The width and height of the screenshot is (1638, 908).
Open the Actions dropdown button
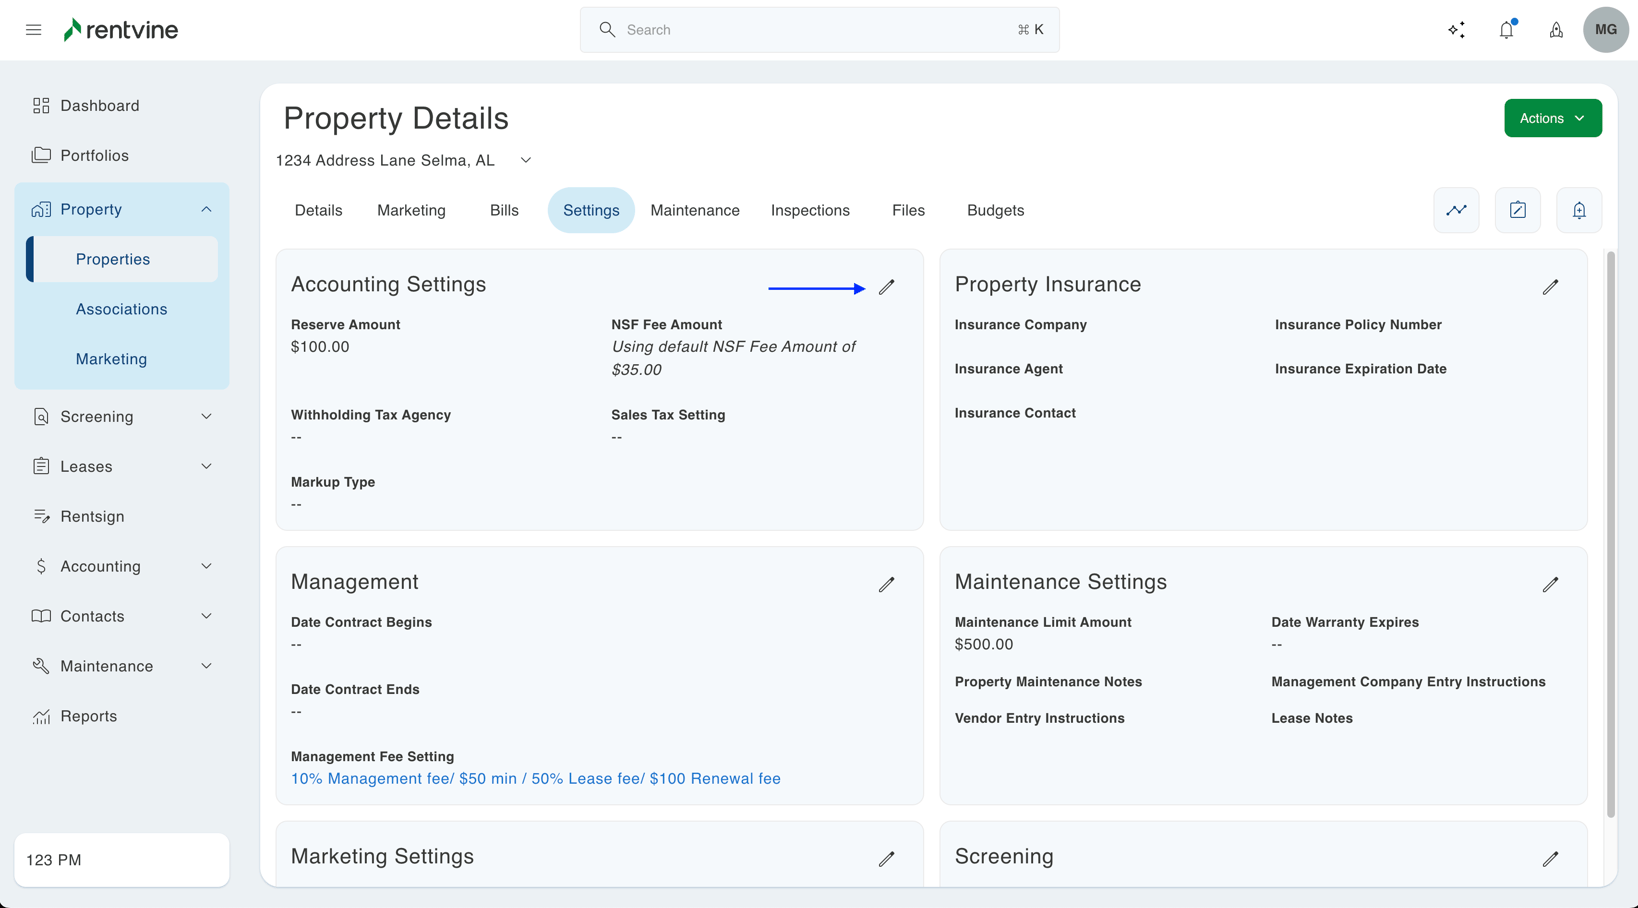(1552, 118)
